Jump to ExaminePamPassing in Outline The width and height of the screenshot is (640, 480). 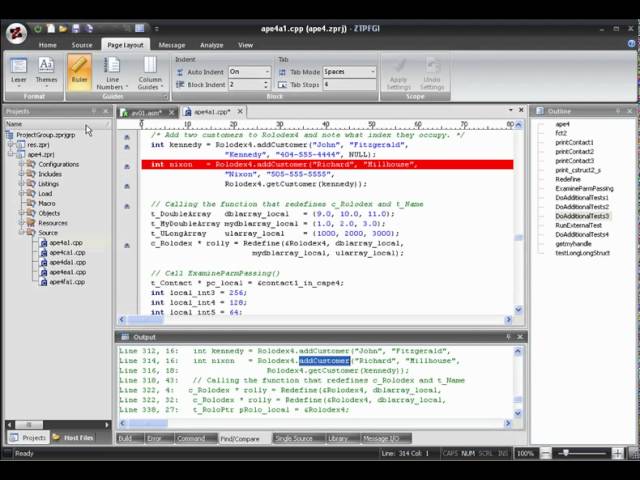[584, 189]
